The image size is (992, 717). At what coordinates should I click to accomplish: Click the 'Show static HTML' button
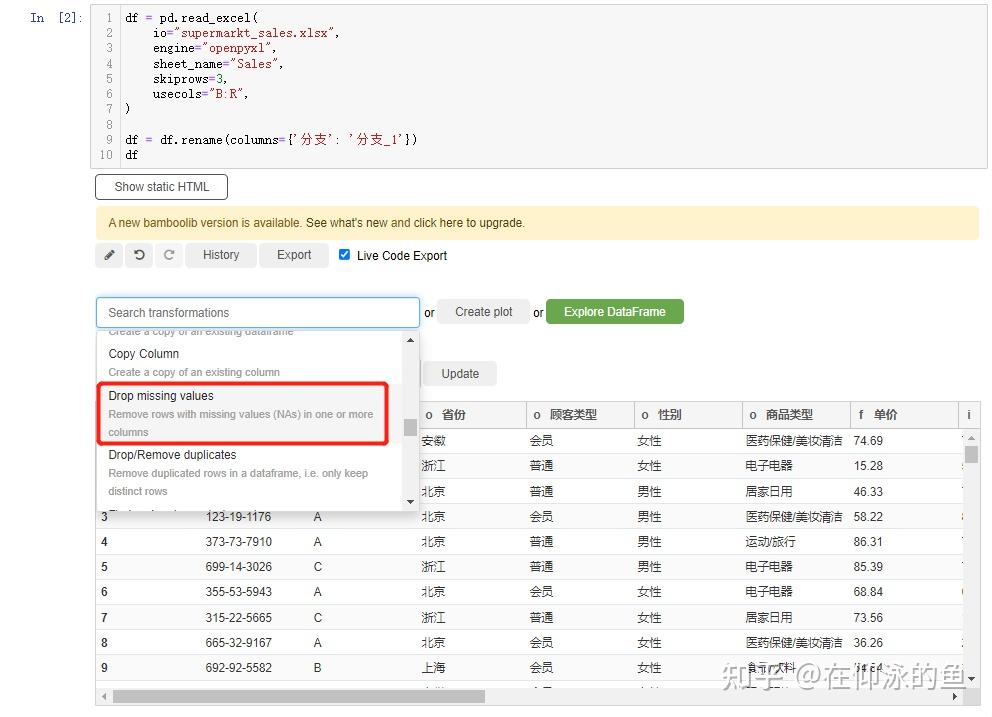coord(160,186)
